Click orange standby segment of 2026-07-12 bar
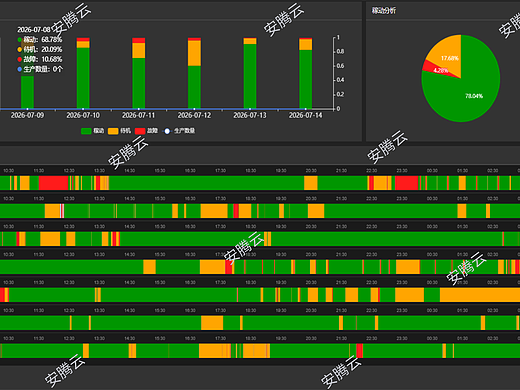Screen dimensions: 520x390 click(x=194, y=53)
